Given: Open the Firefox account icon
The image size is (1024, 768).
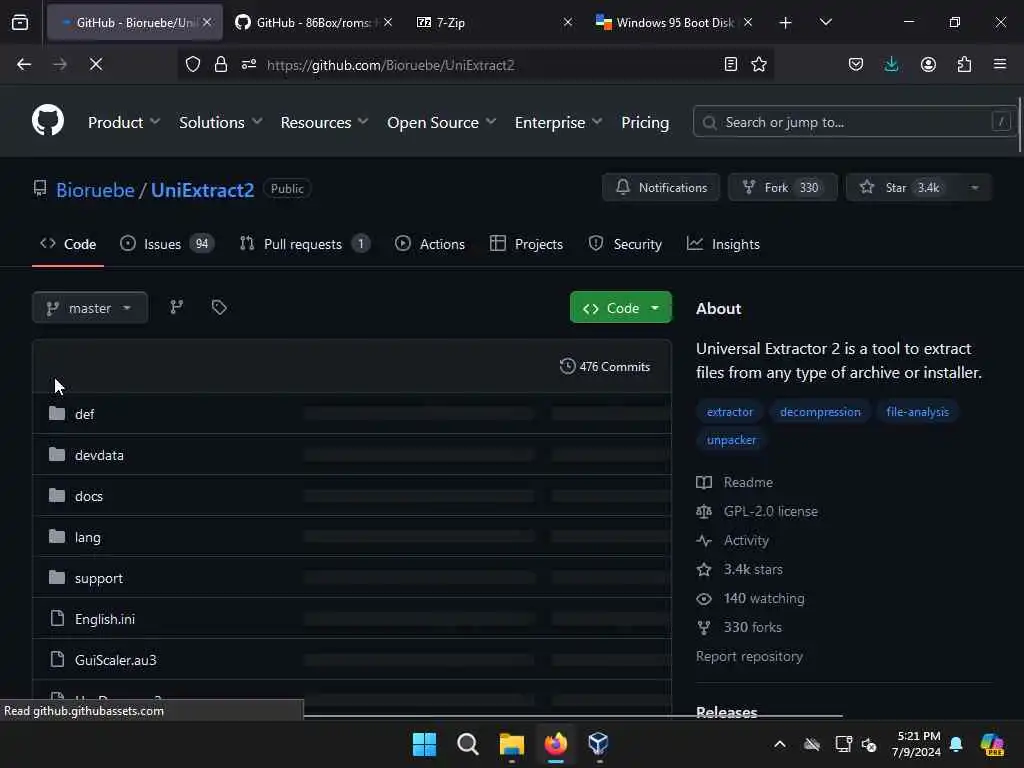Looking at the screenshot, I should click(x=928, y=64).
